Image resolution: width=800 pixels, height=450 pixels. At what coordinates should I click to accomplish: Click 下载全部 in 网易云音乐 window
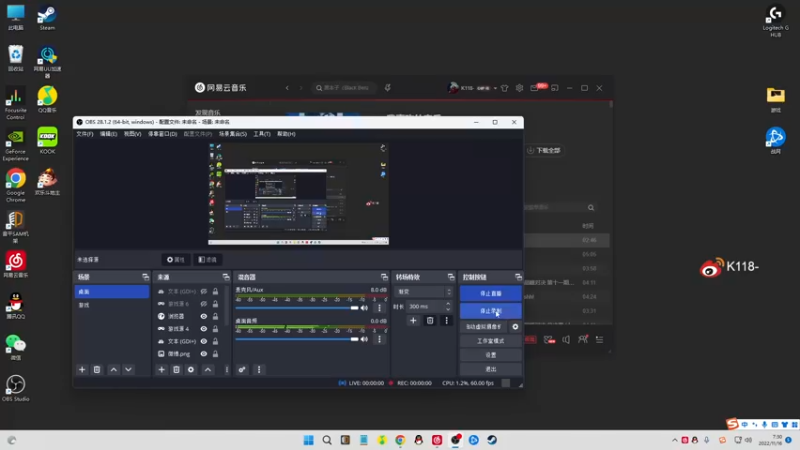(x=544, y=151)
